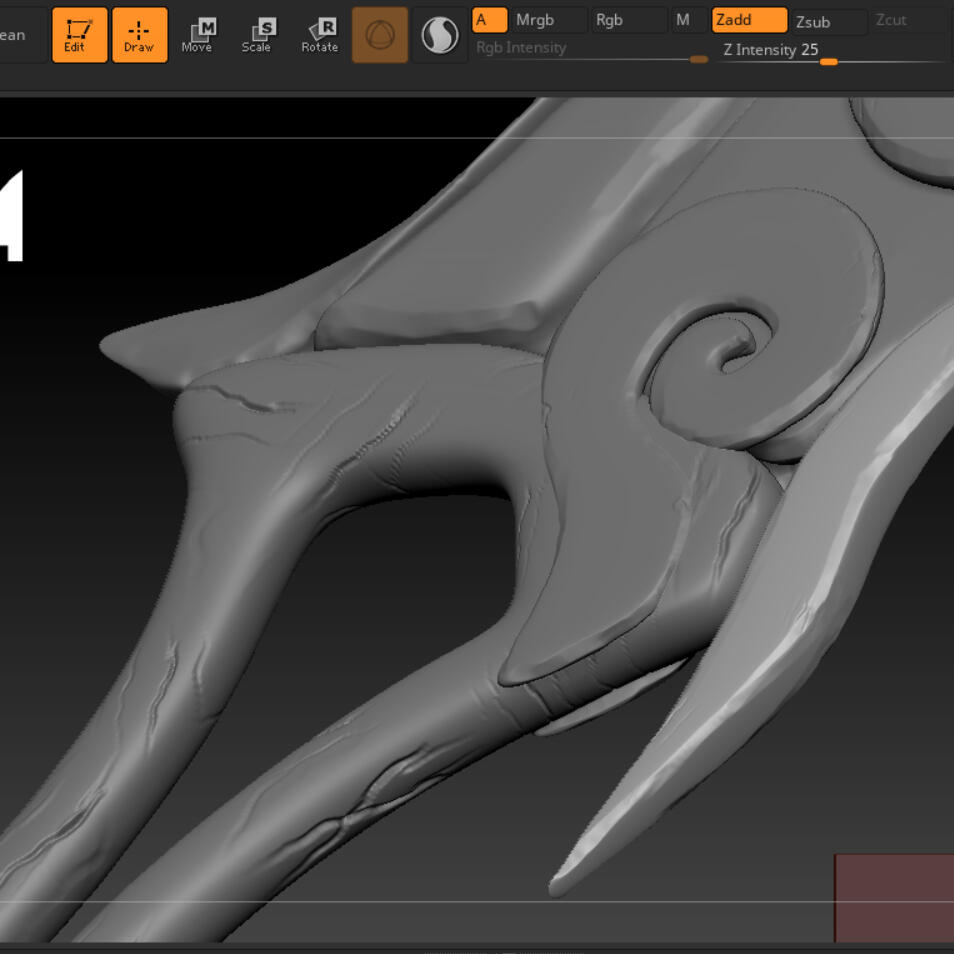
Task: Click the Z Intensity 25 slider
Action: click(830, 51)
